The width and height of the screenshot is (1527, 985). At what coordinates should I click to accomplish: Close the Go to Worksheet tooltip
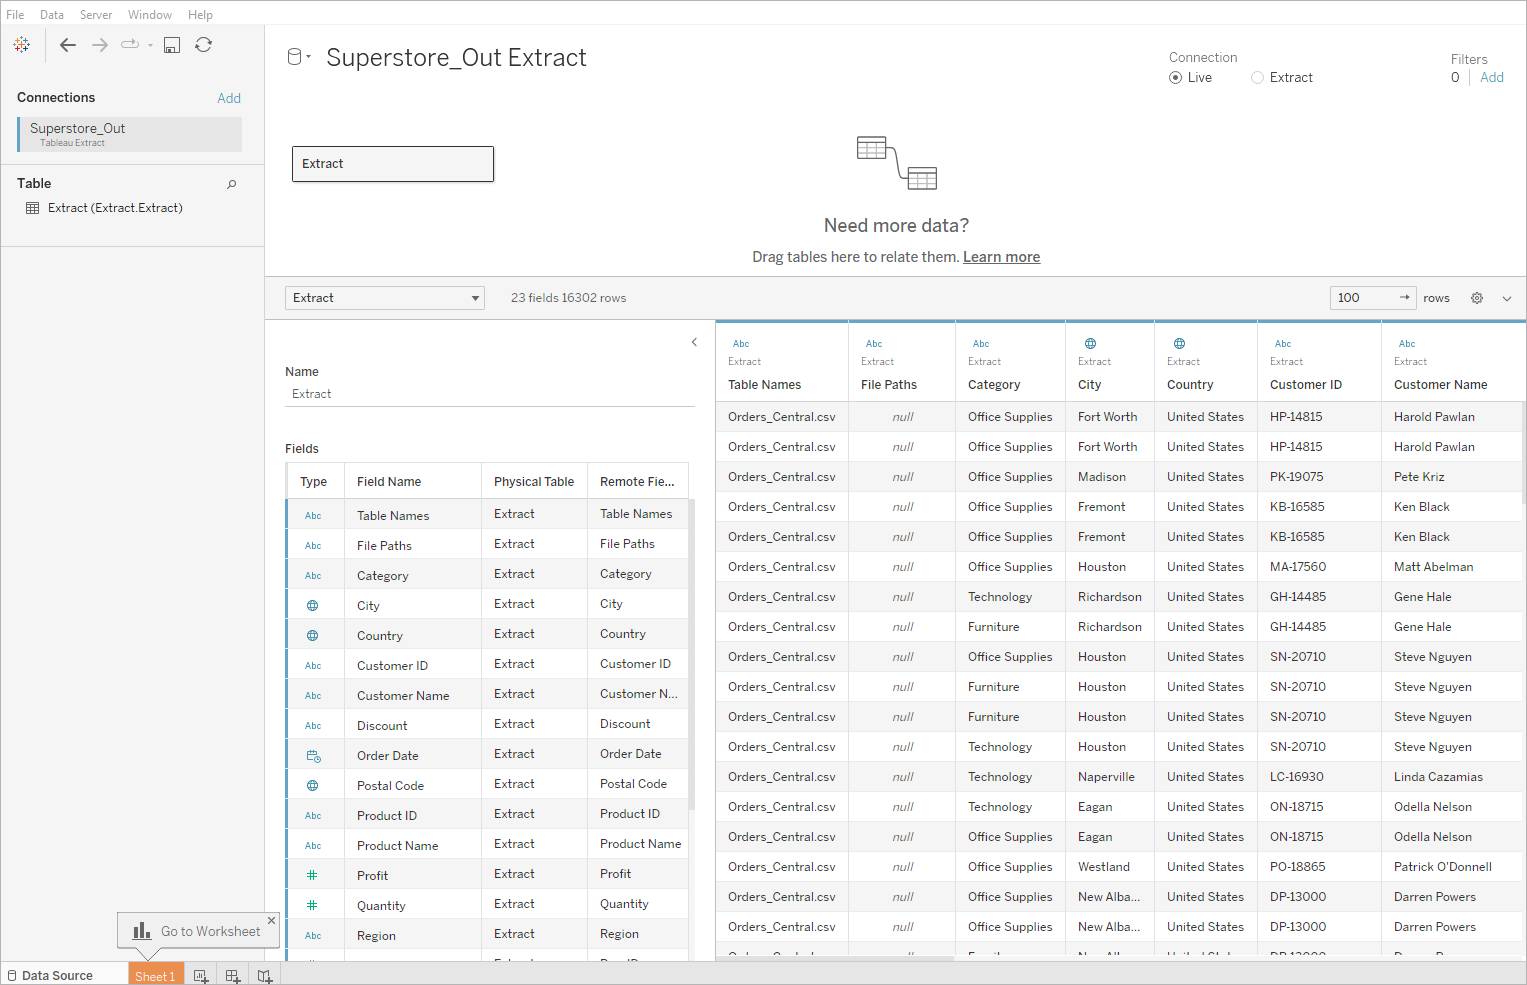pyautogui.click(x=271, y=920)
